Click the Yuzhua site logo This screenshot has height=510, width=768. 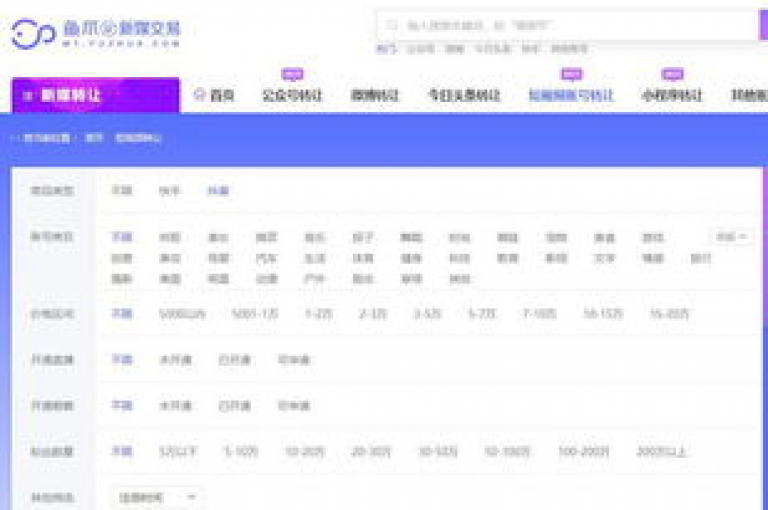tap(96, 33)
